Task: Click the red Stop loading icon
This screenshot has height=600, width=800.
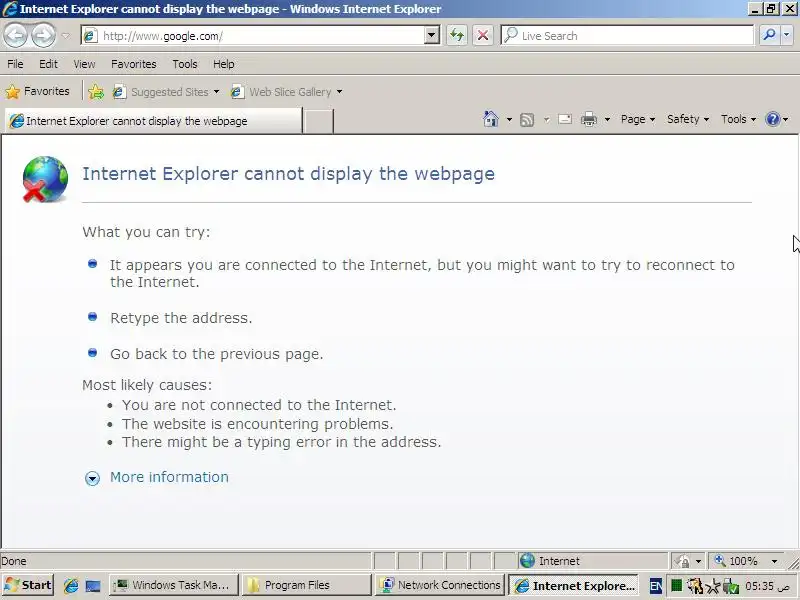Action: 483,36
